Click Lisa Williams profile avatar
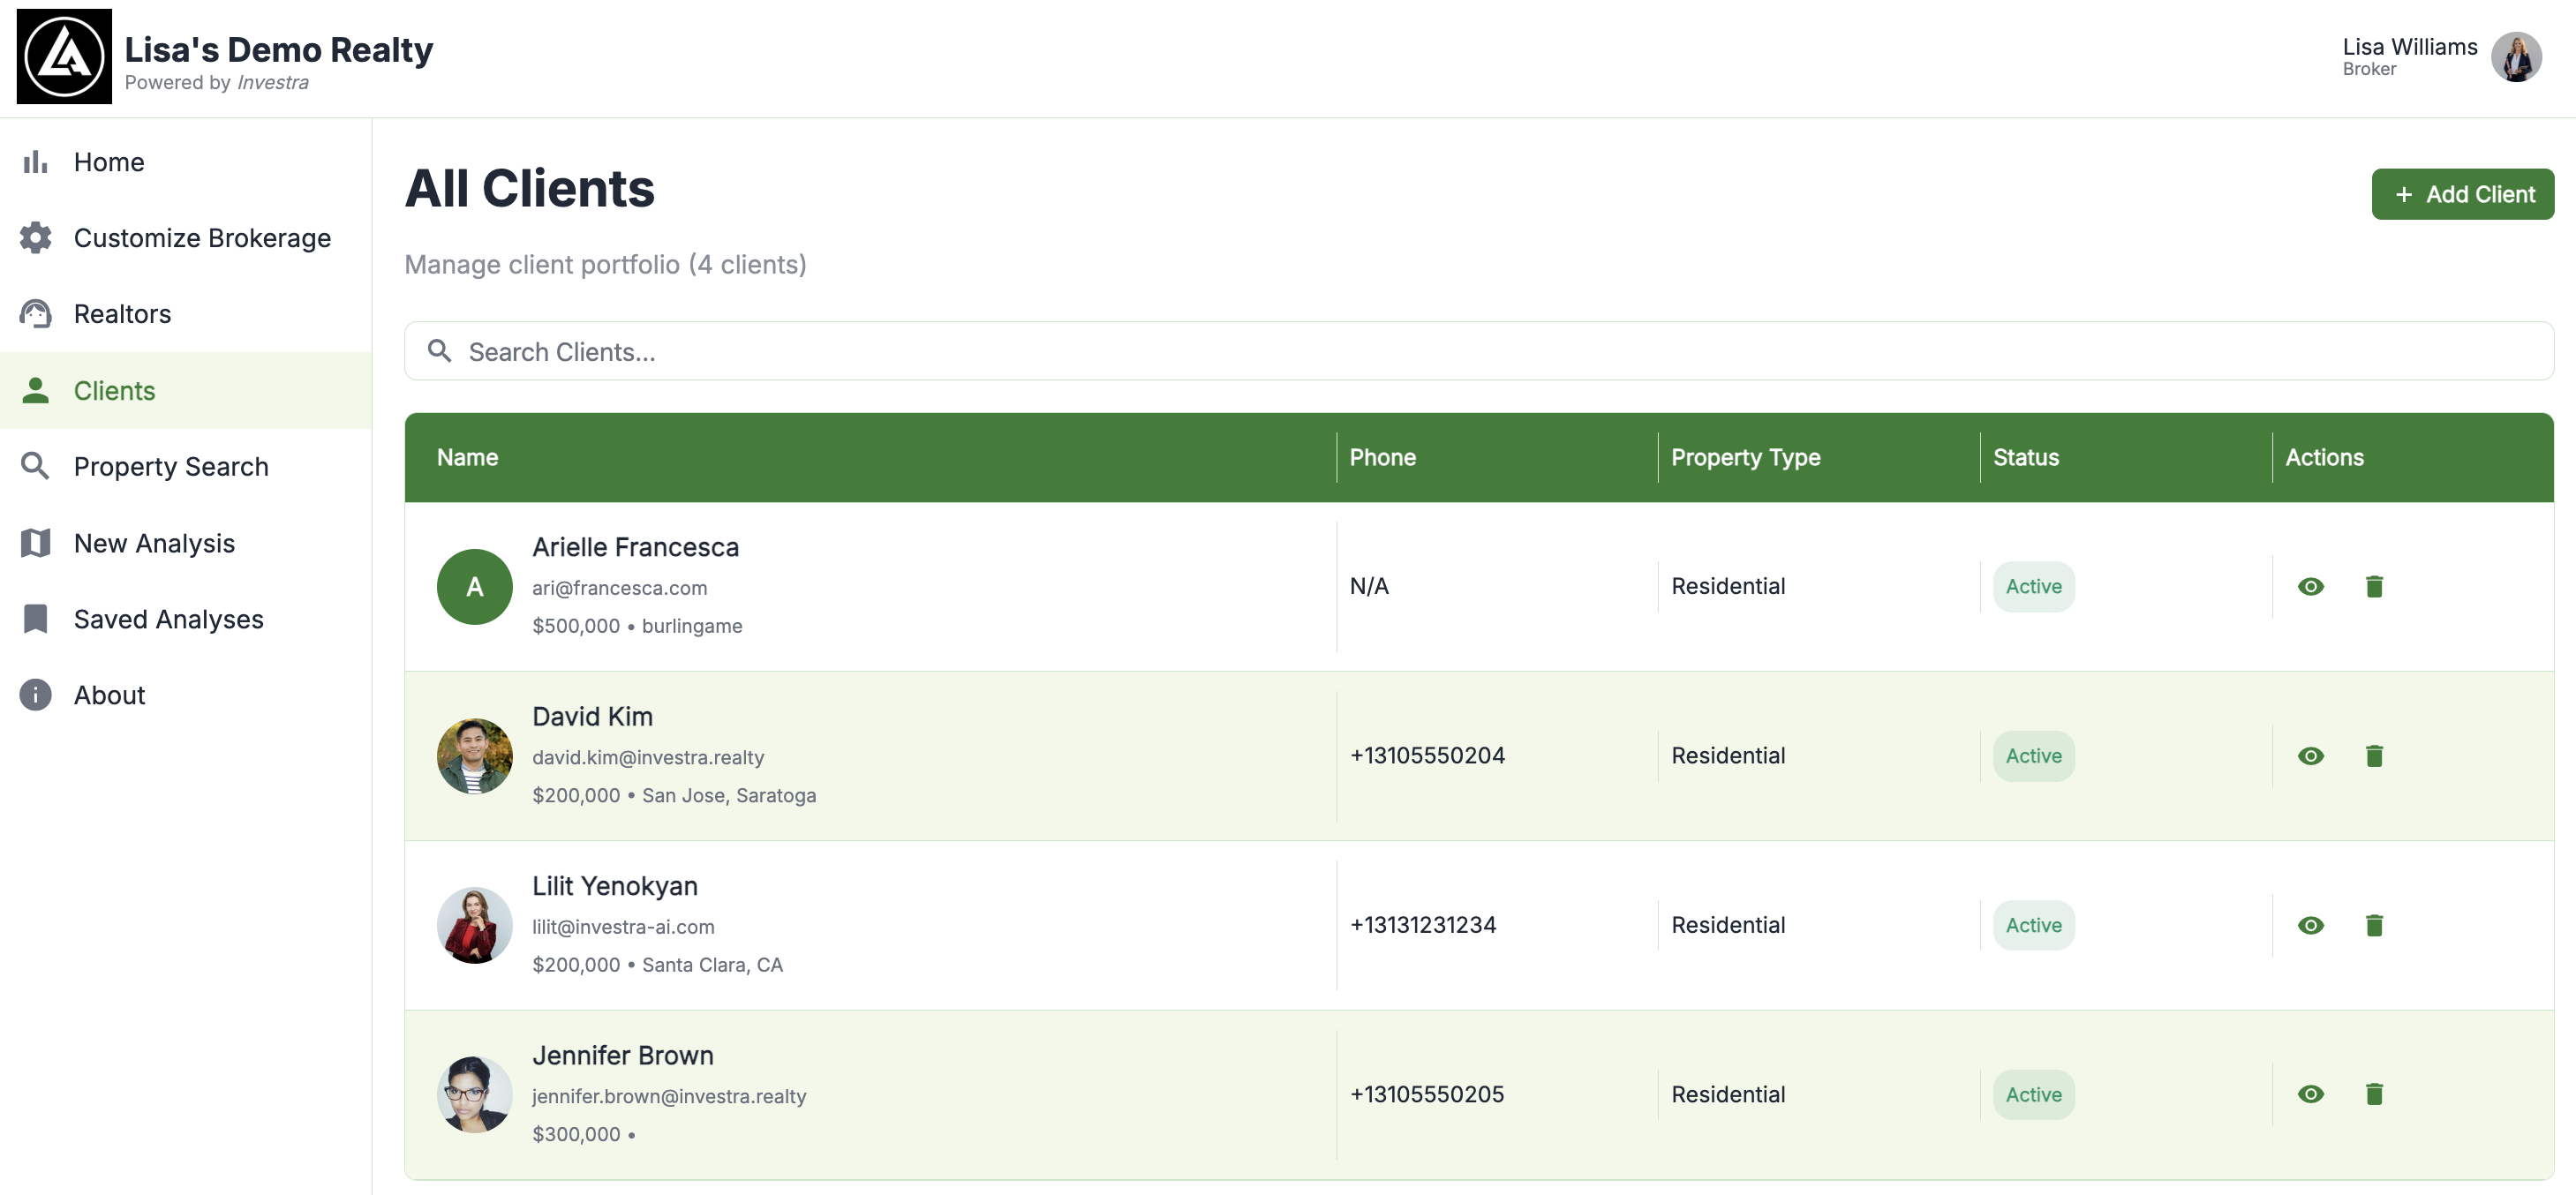Screen dimensions: 2576x1195 [2515, 57]
